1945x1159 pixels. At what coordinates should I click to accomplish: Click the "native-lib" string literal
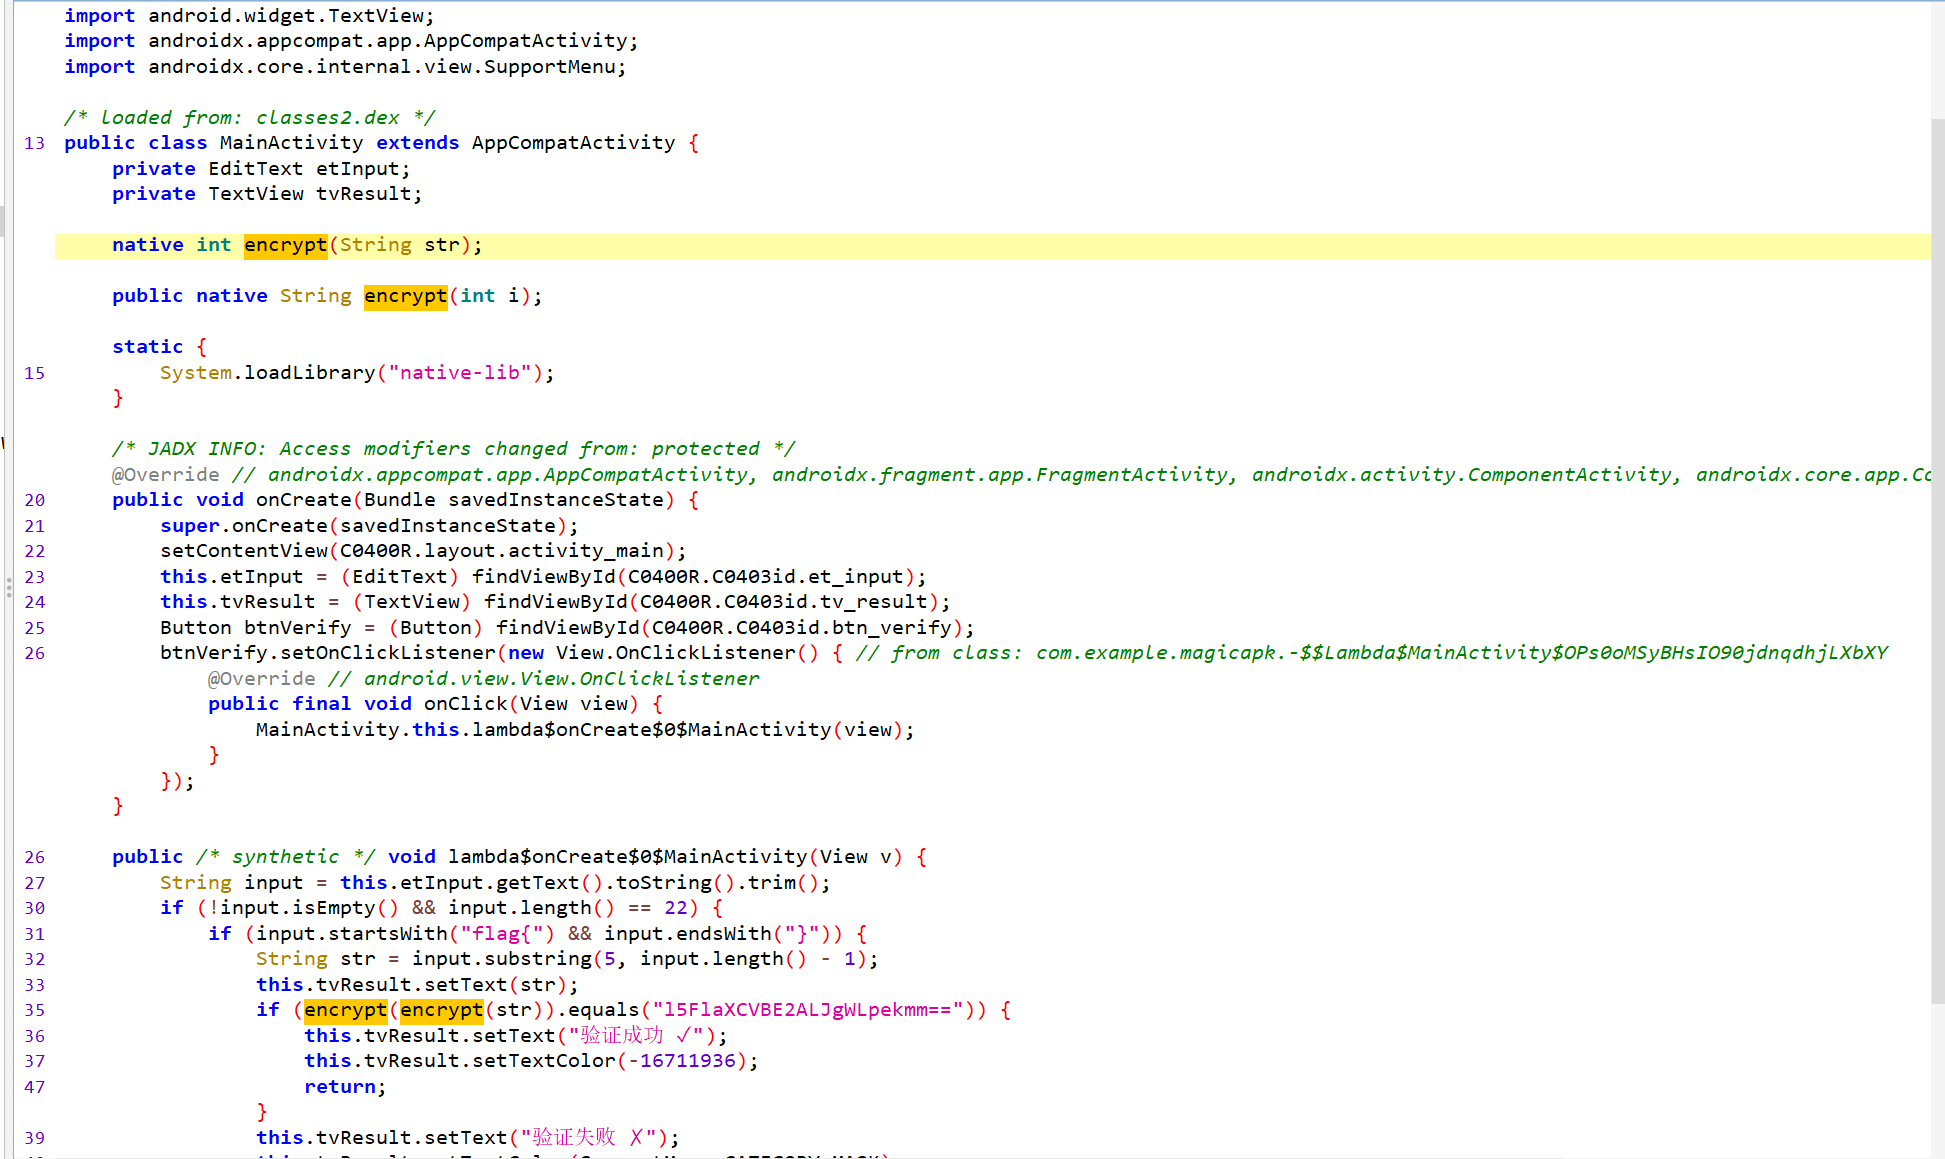tap(460, 373)
